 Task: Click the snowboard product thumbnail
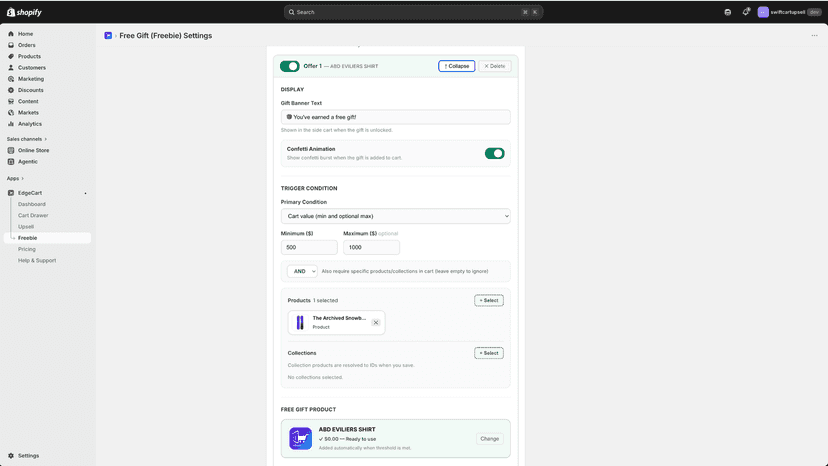pos(300,322)
